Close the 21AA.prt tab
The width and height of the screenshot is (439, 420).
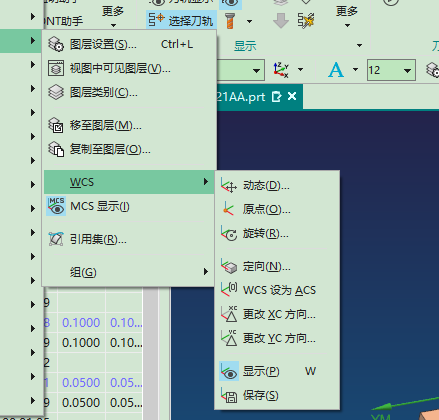point(292,96)
